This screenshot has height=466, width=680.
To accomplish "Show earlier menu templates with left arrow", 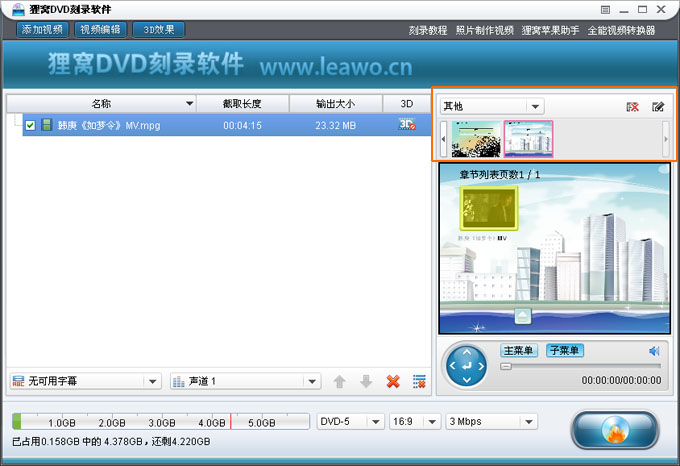I will point(443,139).
